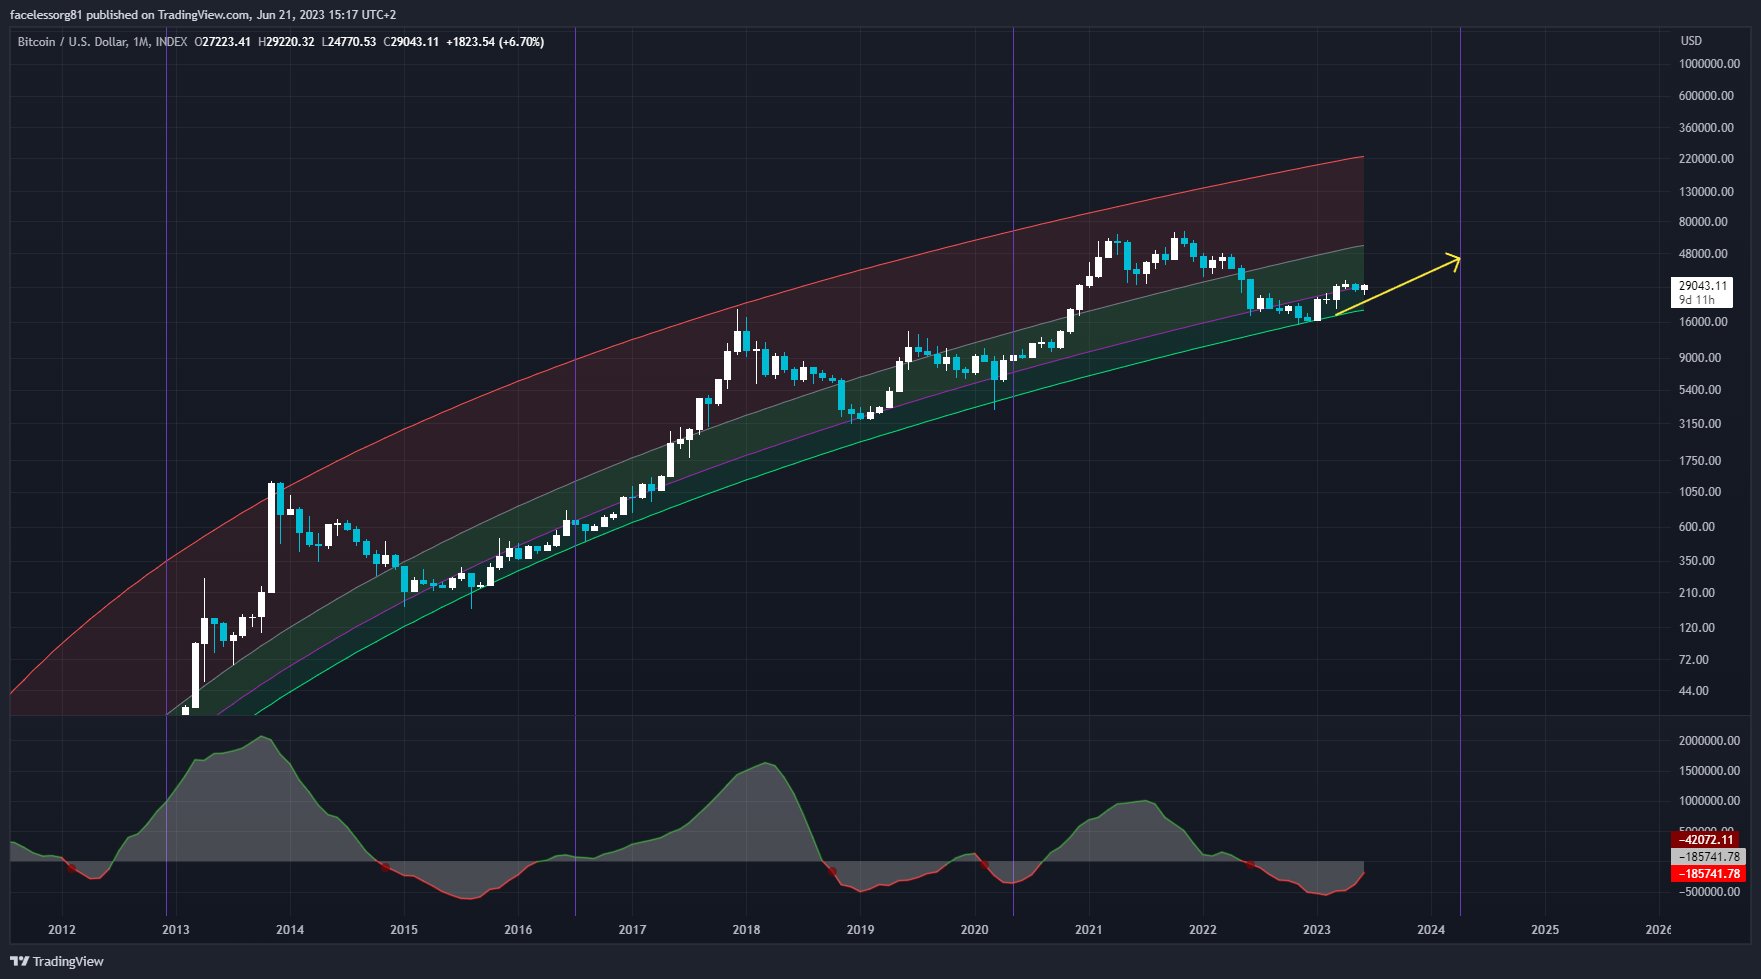Click the 2024 label on the time axis

(x=1431, y=930)
